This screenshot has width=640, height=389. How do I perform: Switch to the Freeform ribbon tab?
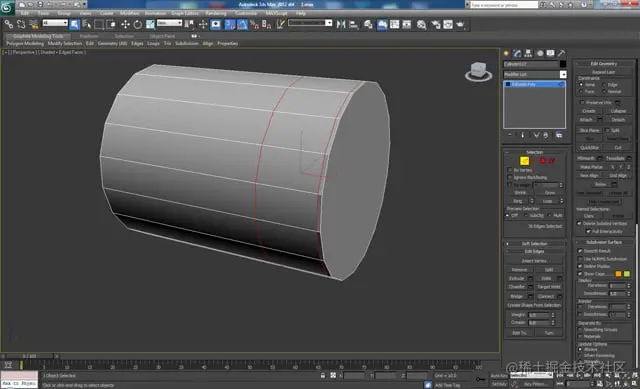pos(89,36)
